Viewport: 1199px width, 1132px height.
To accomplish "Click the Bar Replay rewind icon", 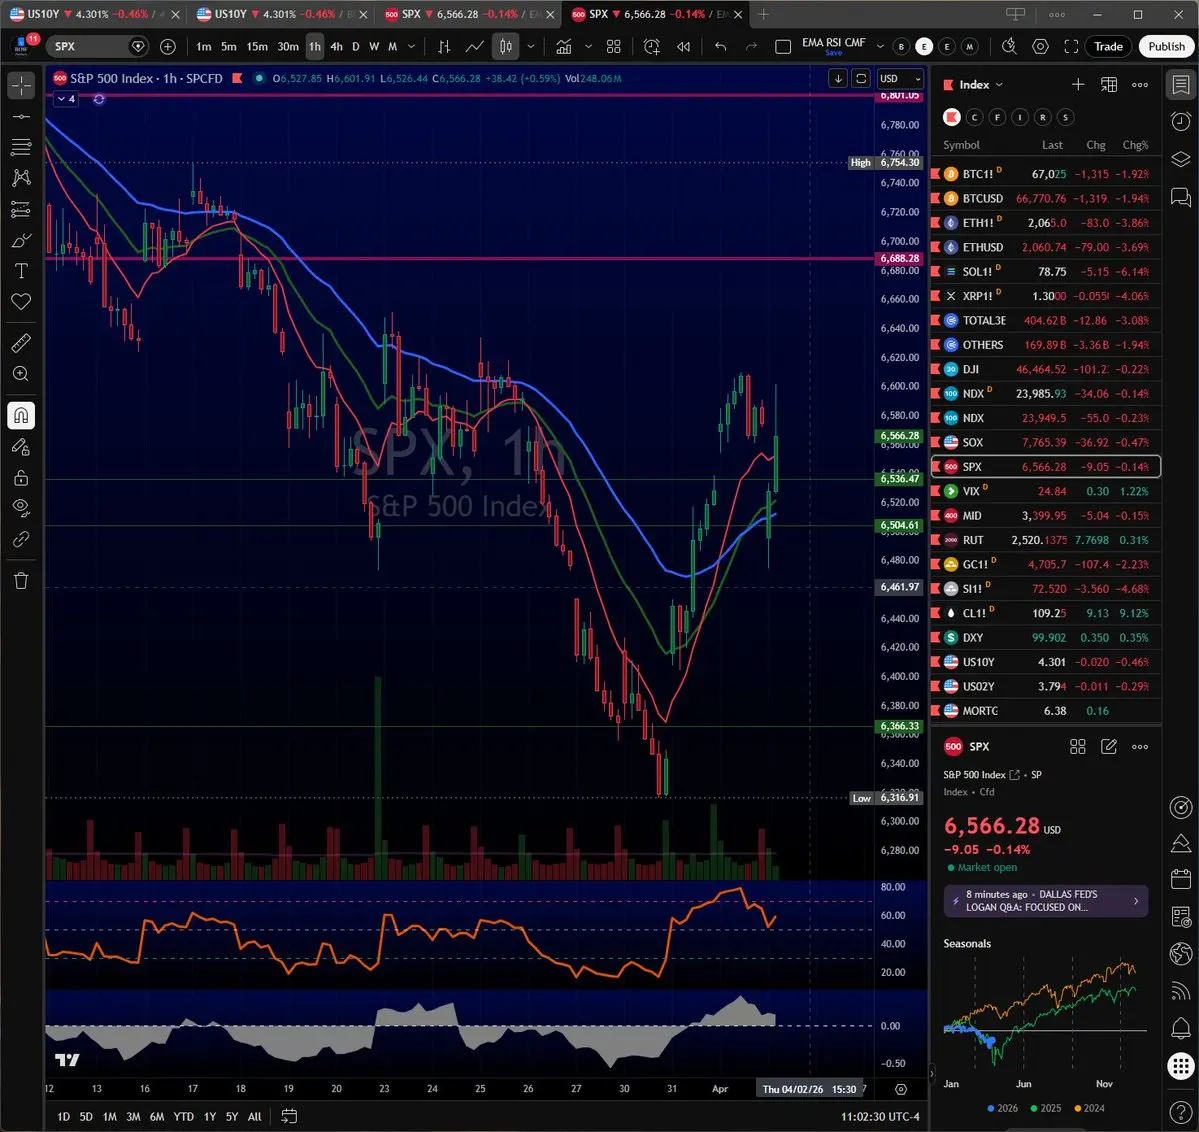I will click(684, 47).
